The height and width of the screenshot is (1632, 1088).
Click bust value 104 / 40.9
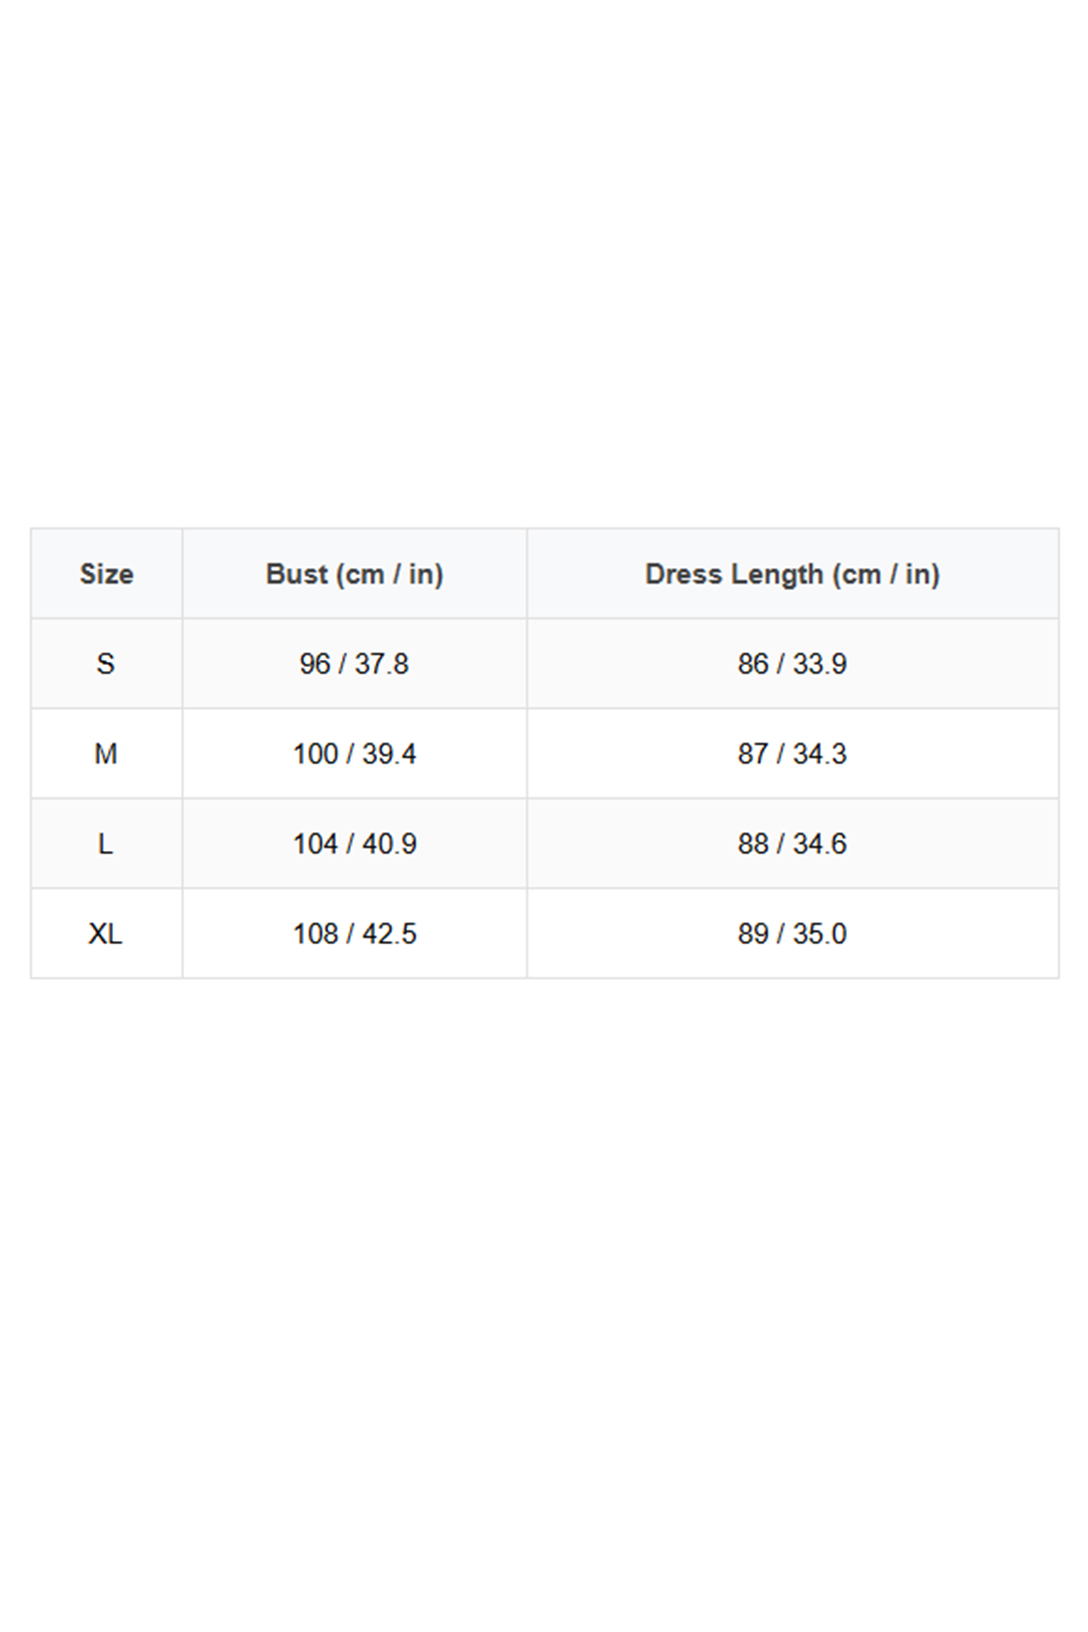pyautogui.click(x=354, y=844)
